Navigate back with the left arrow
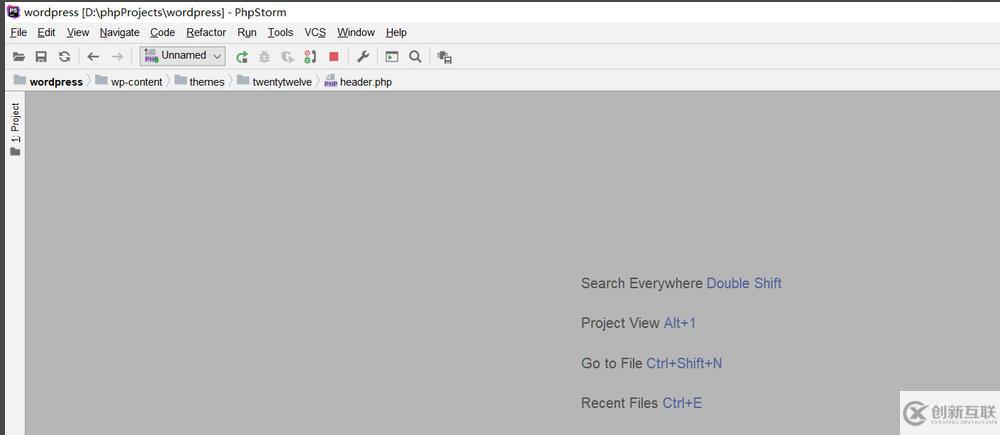Viewport: 1000px width, 435px height. [93, 57]
